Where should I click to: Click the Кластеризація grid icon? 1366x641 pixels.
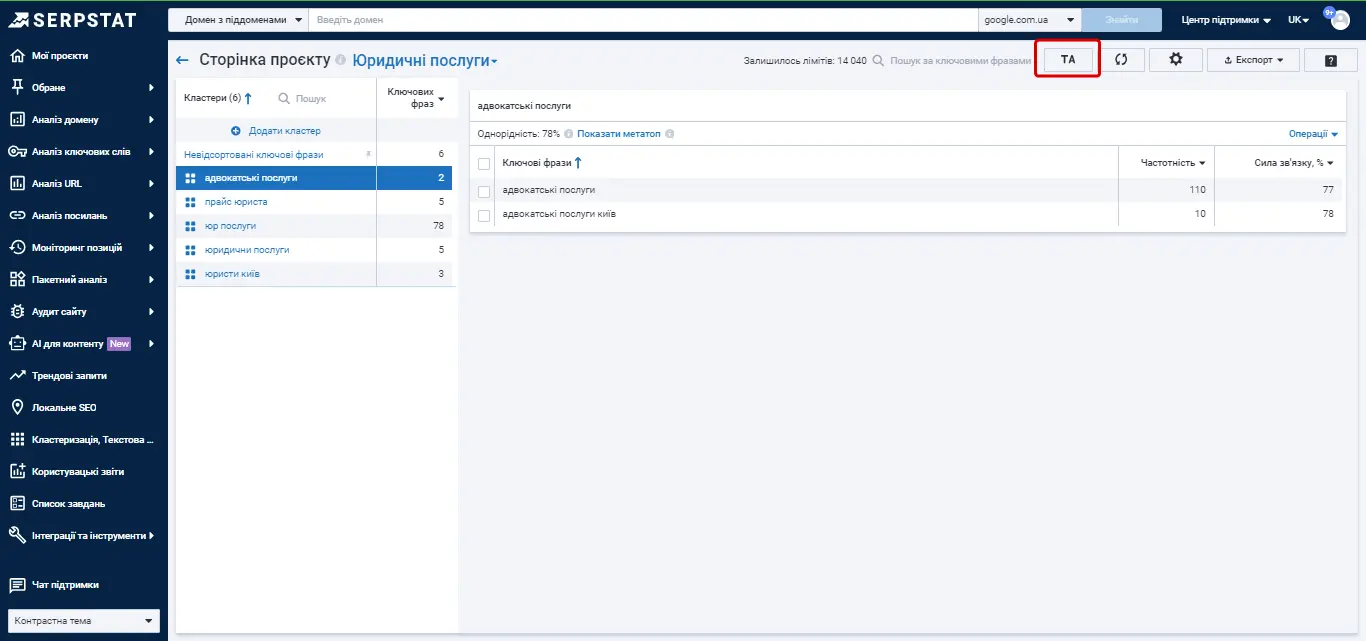(x=17, y=440)
